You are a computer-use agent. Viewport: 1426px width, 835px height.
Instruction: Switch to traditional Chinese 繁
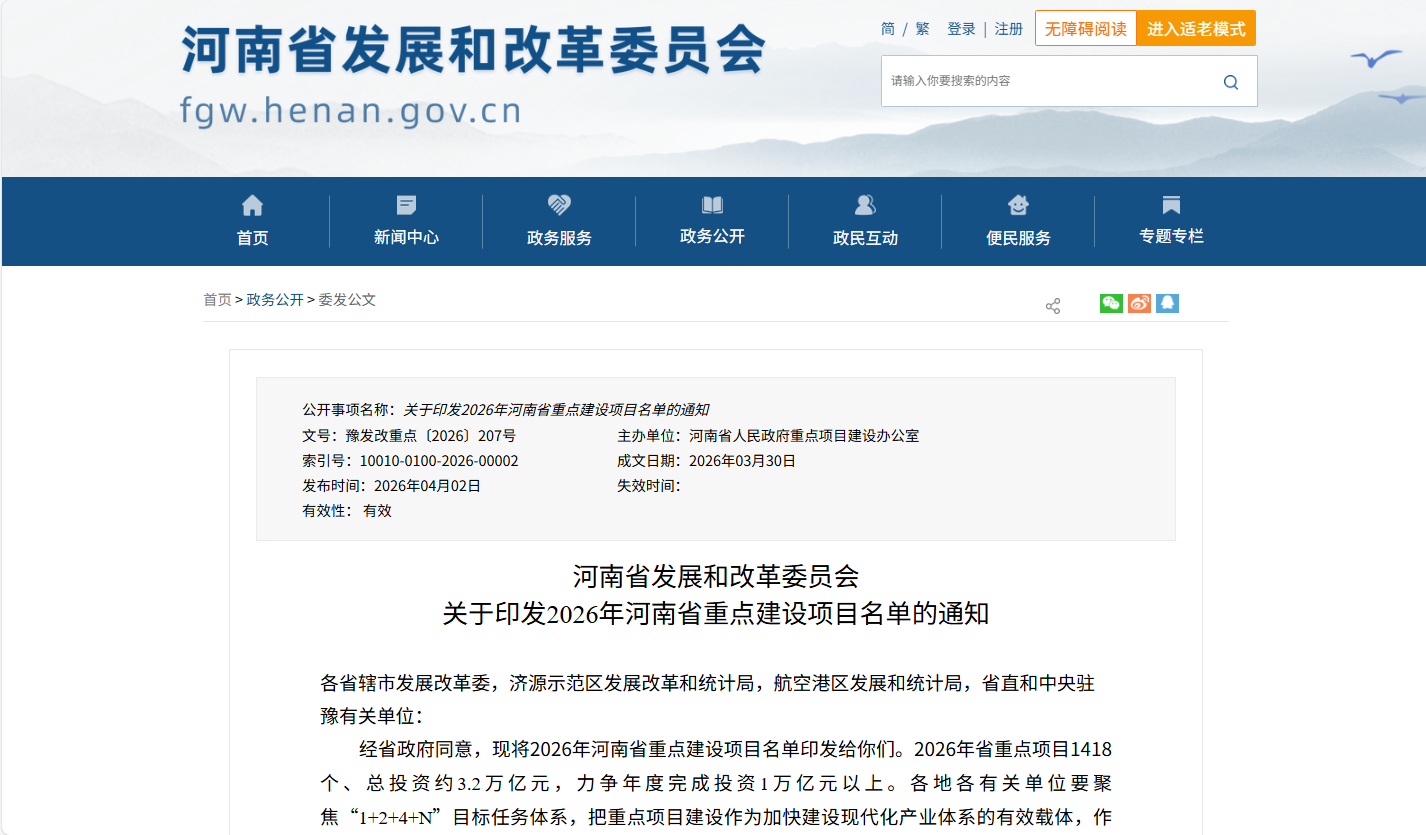922,29
